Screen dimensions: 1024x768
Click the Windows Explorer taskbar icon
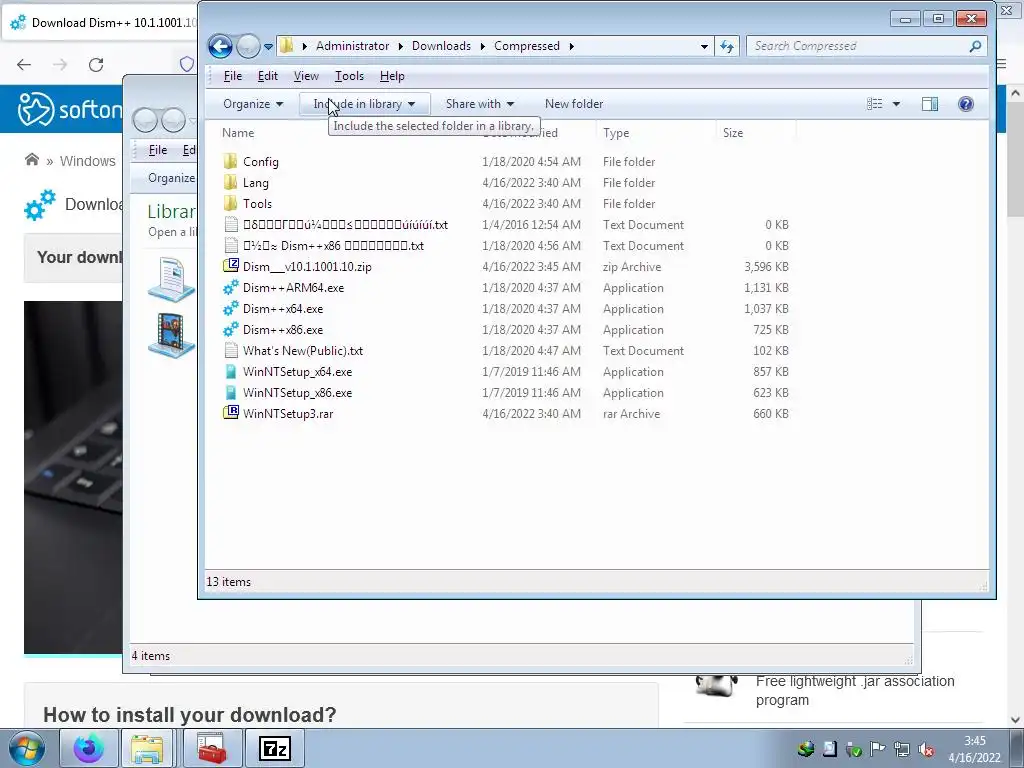[x=147, y=748]
